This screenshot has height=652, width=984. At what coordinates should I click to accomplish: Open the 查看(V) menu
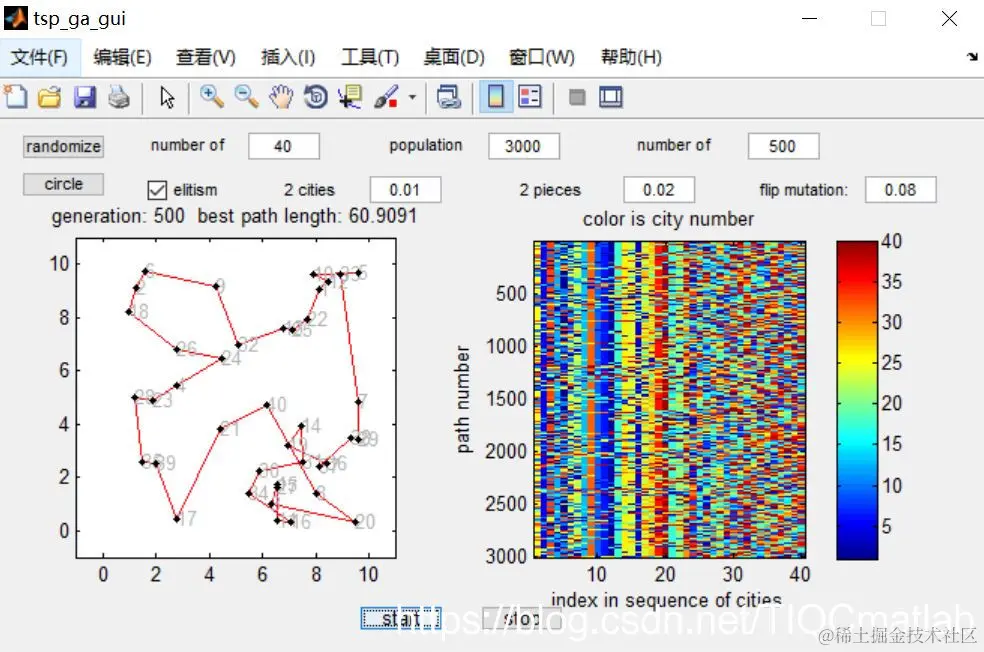(206, 57)
